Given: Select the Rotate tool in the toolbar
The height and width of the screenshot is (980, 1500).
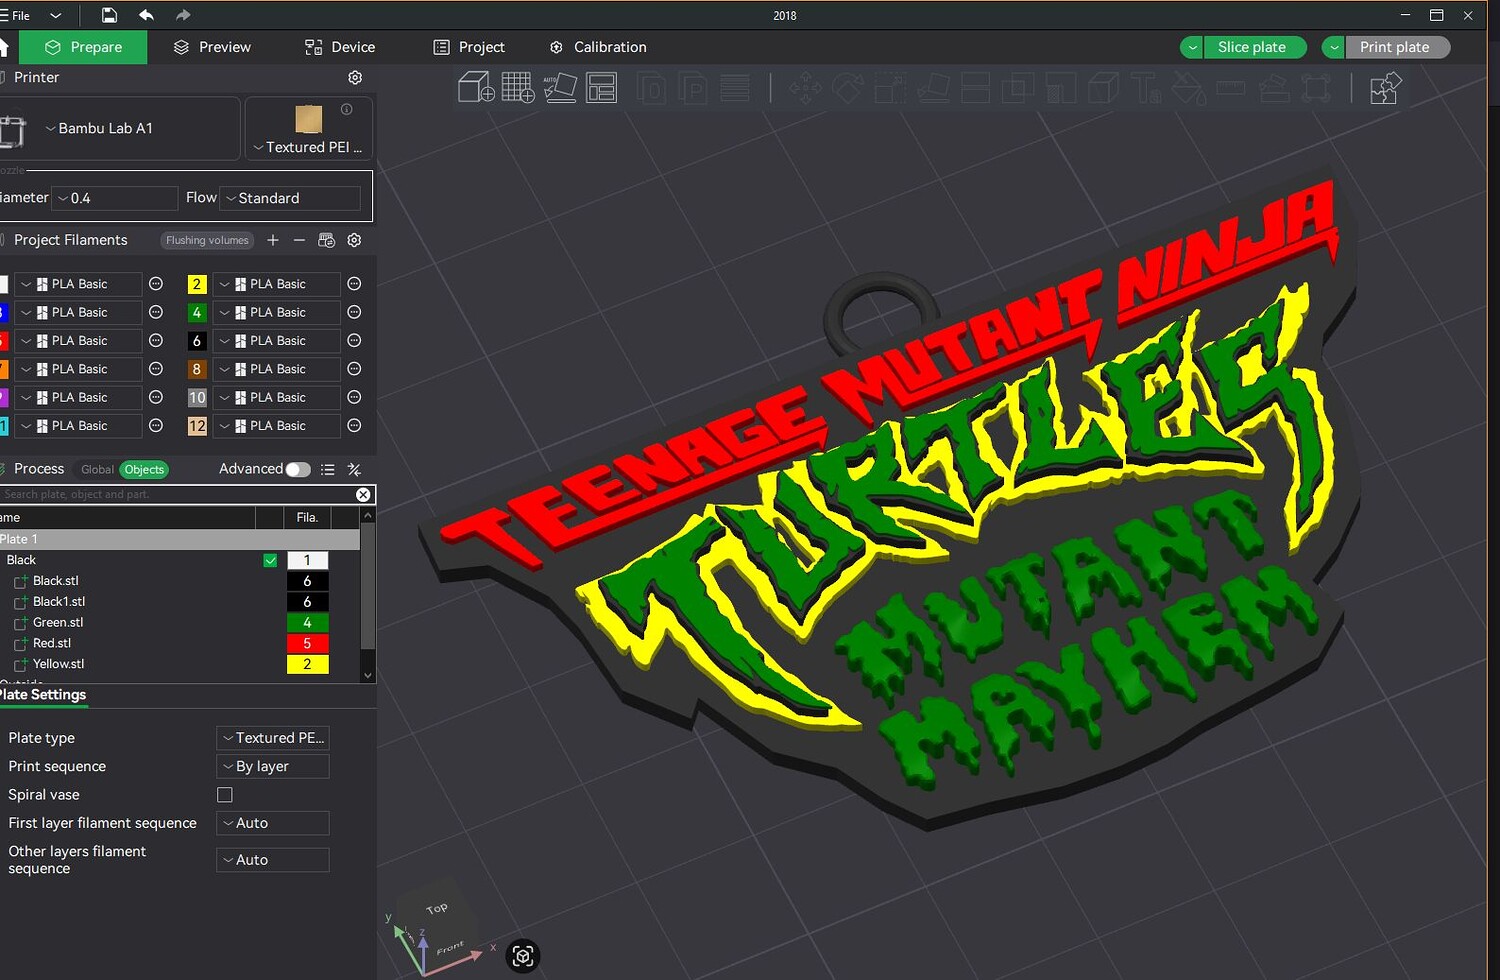Looking at the screenshot, I should 848,88.
